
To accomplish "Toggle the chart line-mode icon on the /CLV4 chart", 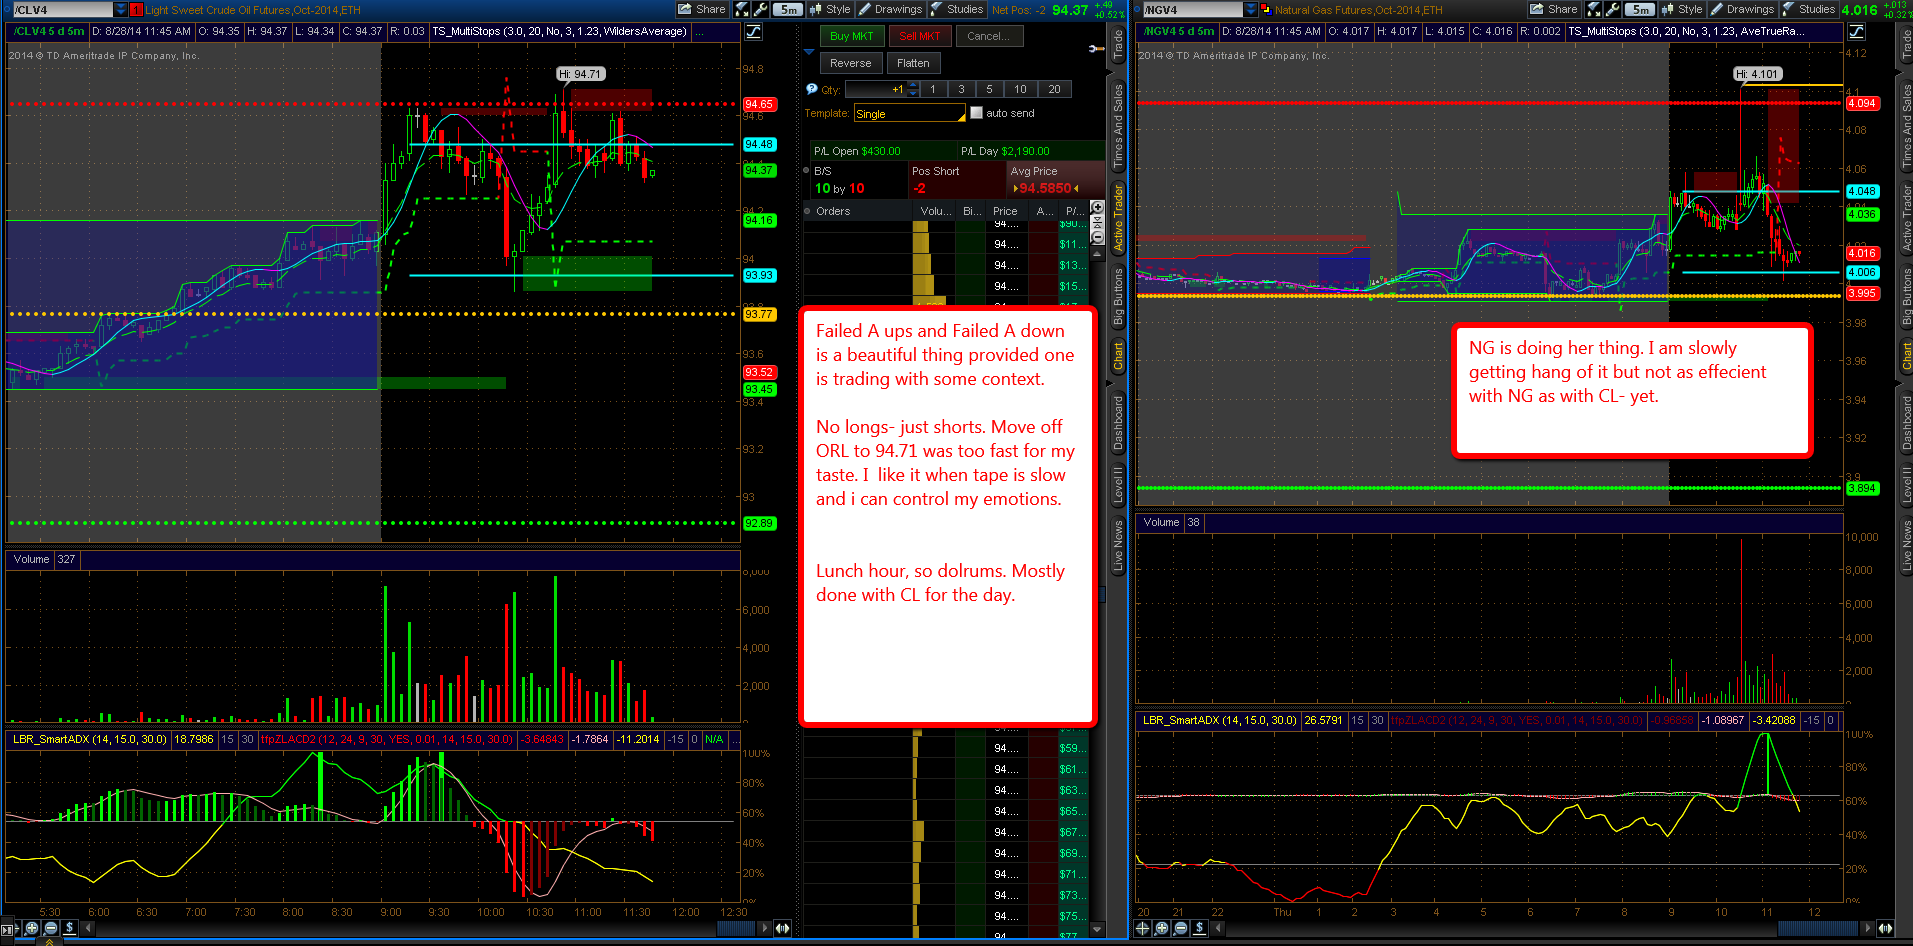I will pyautogui.click(x=753, y=31).
